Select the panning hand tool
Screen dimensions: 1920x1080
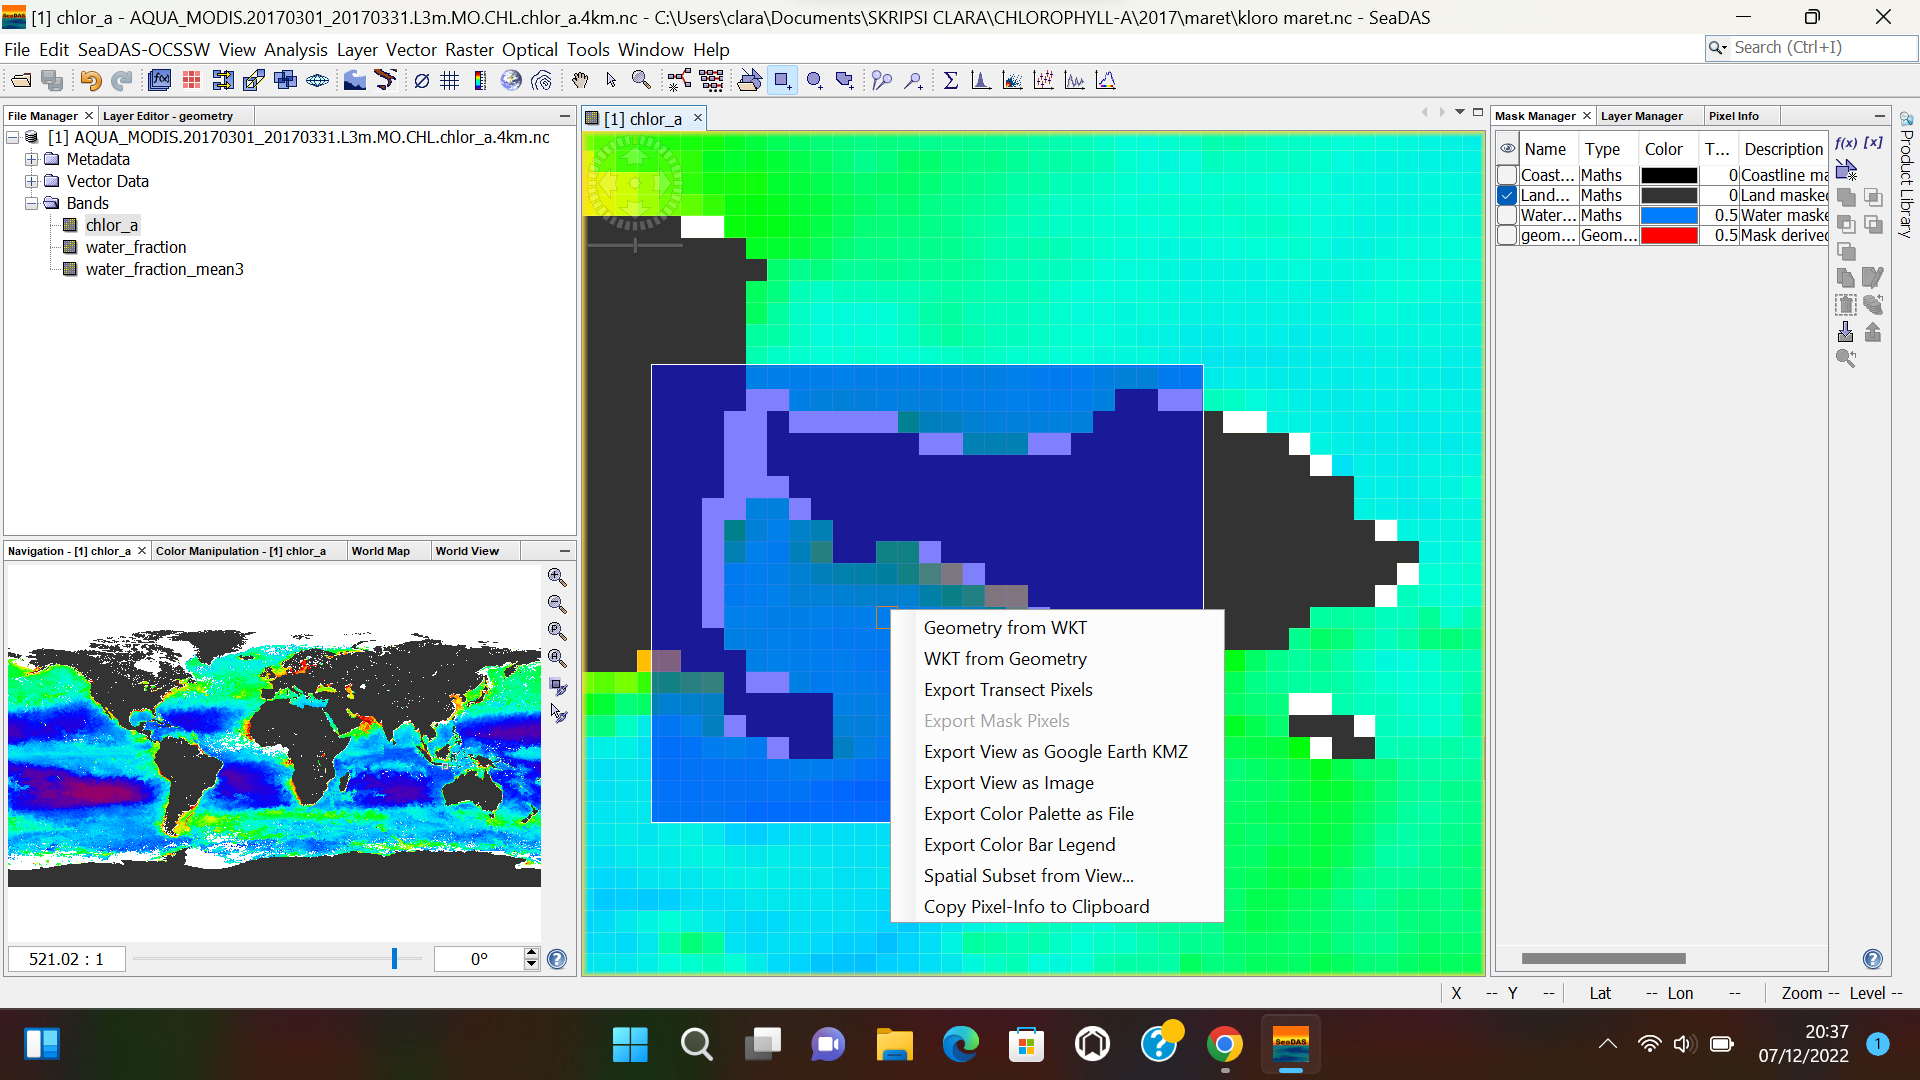pos(580,81)
